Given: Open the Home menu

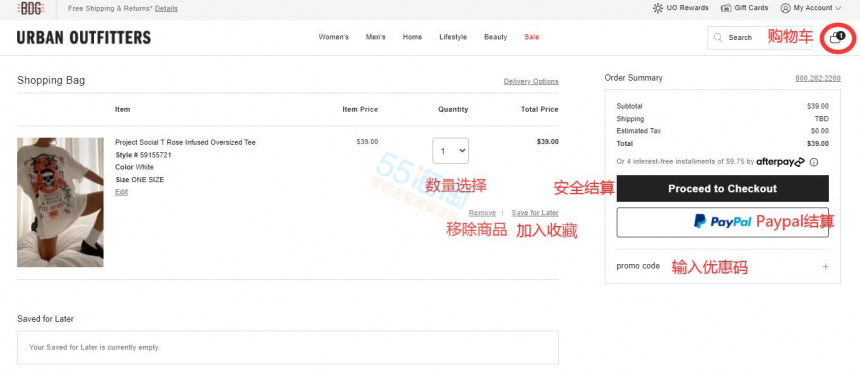Looking at the screenshot, I should tap(412, 37).
